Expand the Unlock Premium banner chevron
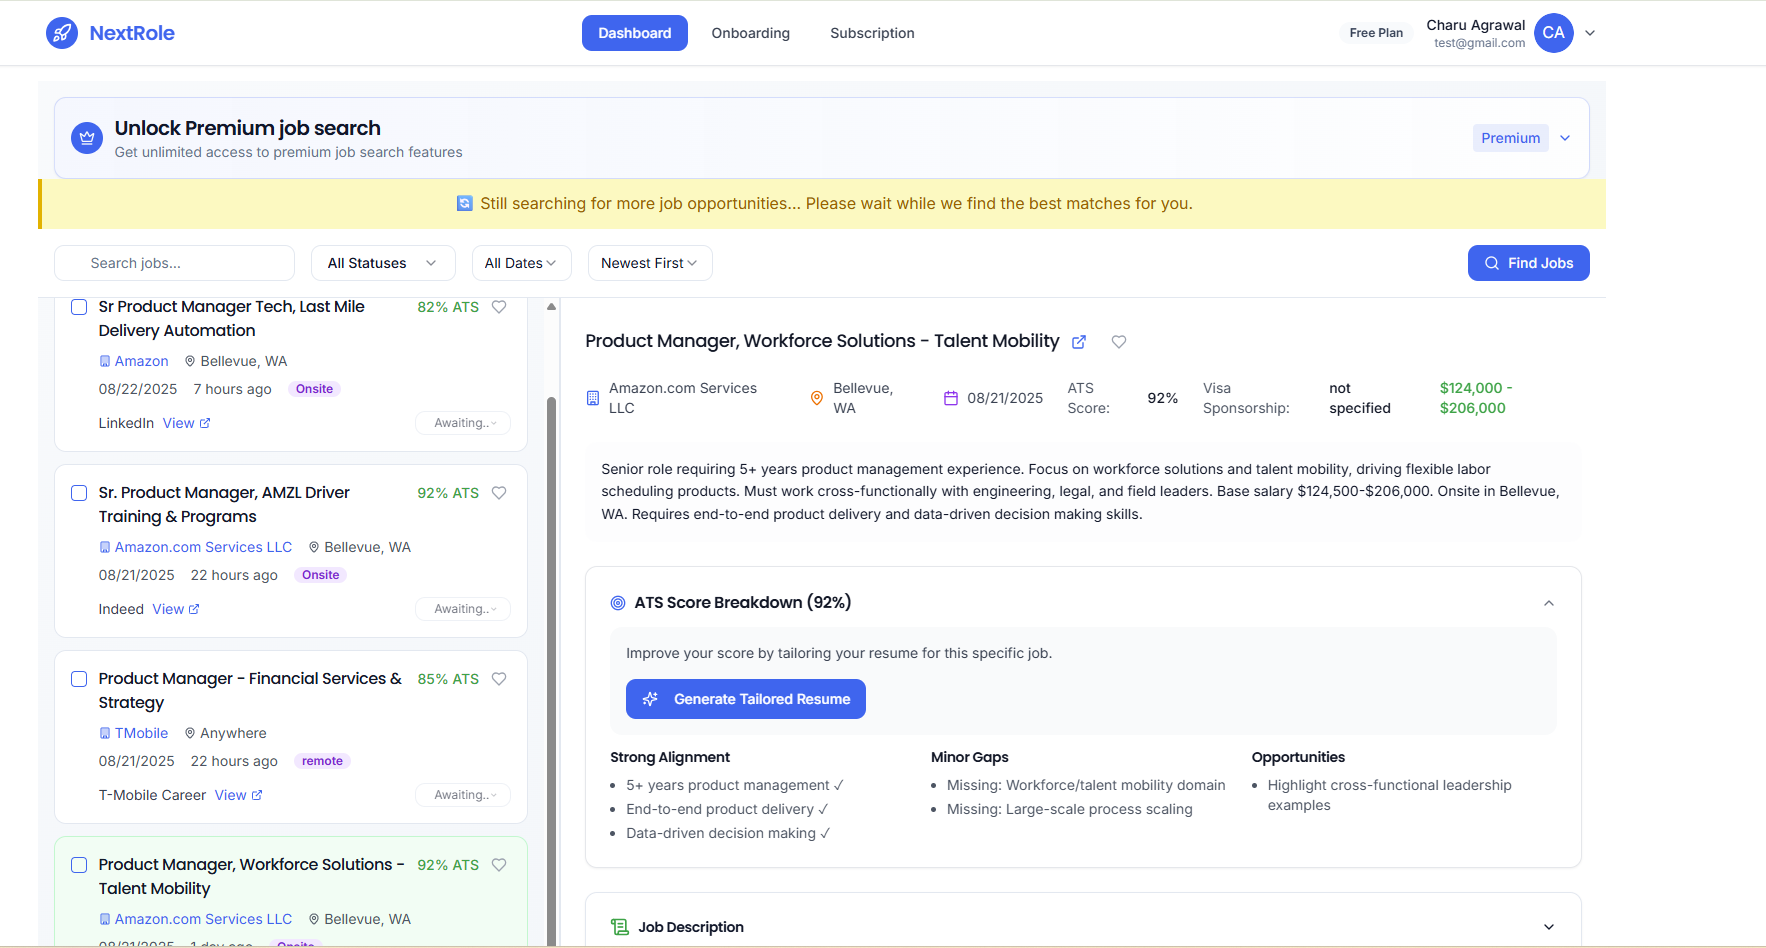 1565,138
